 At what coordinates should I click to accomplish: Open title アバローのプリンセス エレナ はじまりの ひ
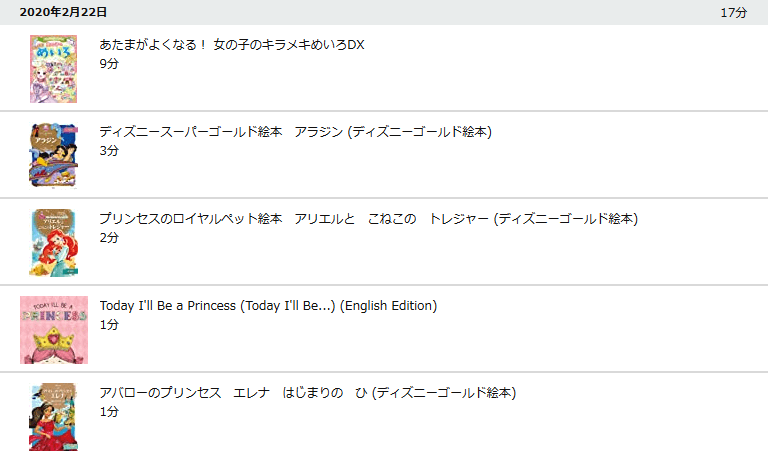point(308,393)
